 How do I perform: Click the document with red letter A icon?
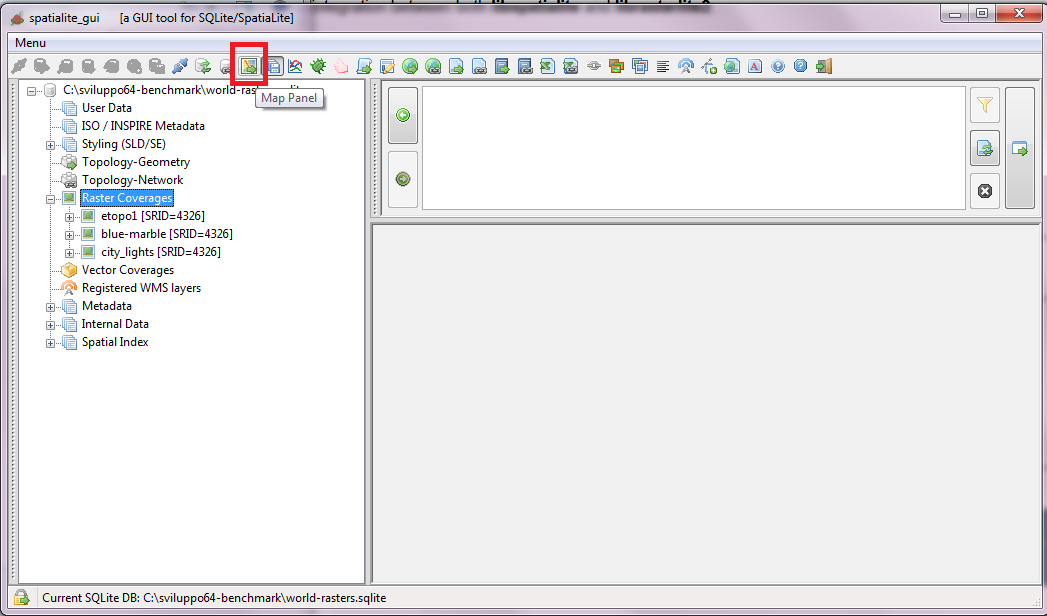coord(755,66)
